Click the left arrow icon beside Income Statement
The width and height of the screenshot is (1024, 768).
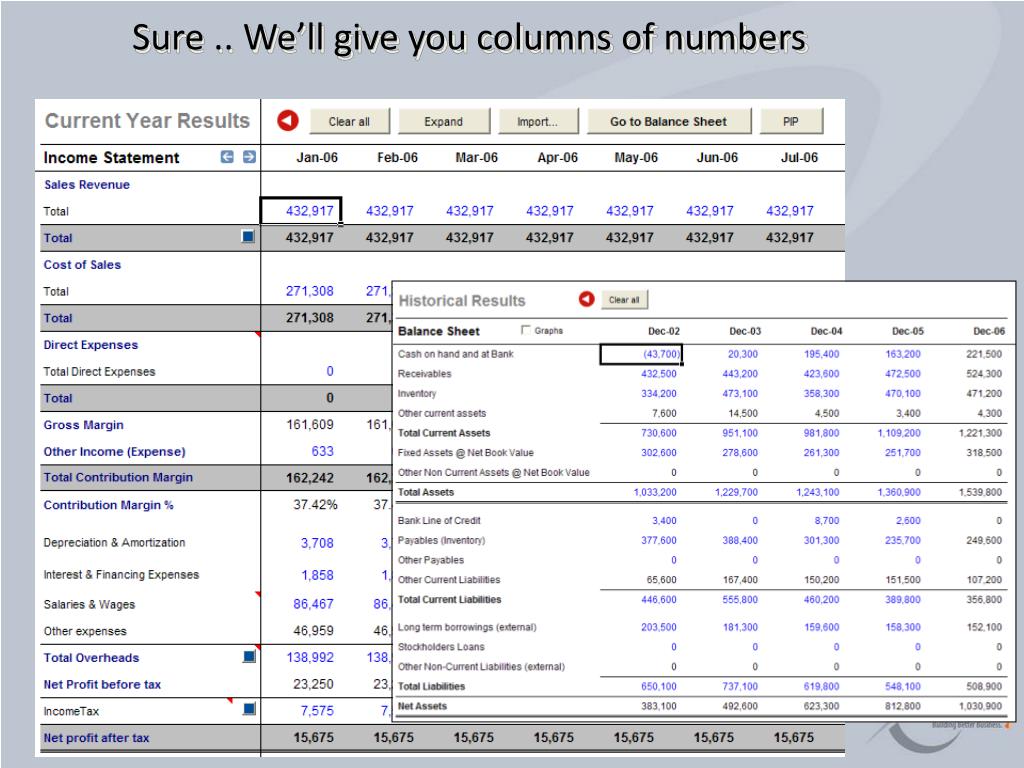click(x=227, y=157)
